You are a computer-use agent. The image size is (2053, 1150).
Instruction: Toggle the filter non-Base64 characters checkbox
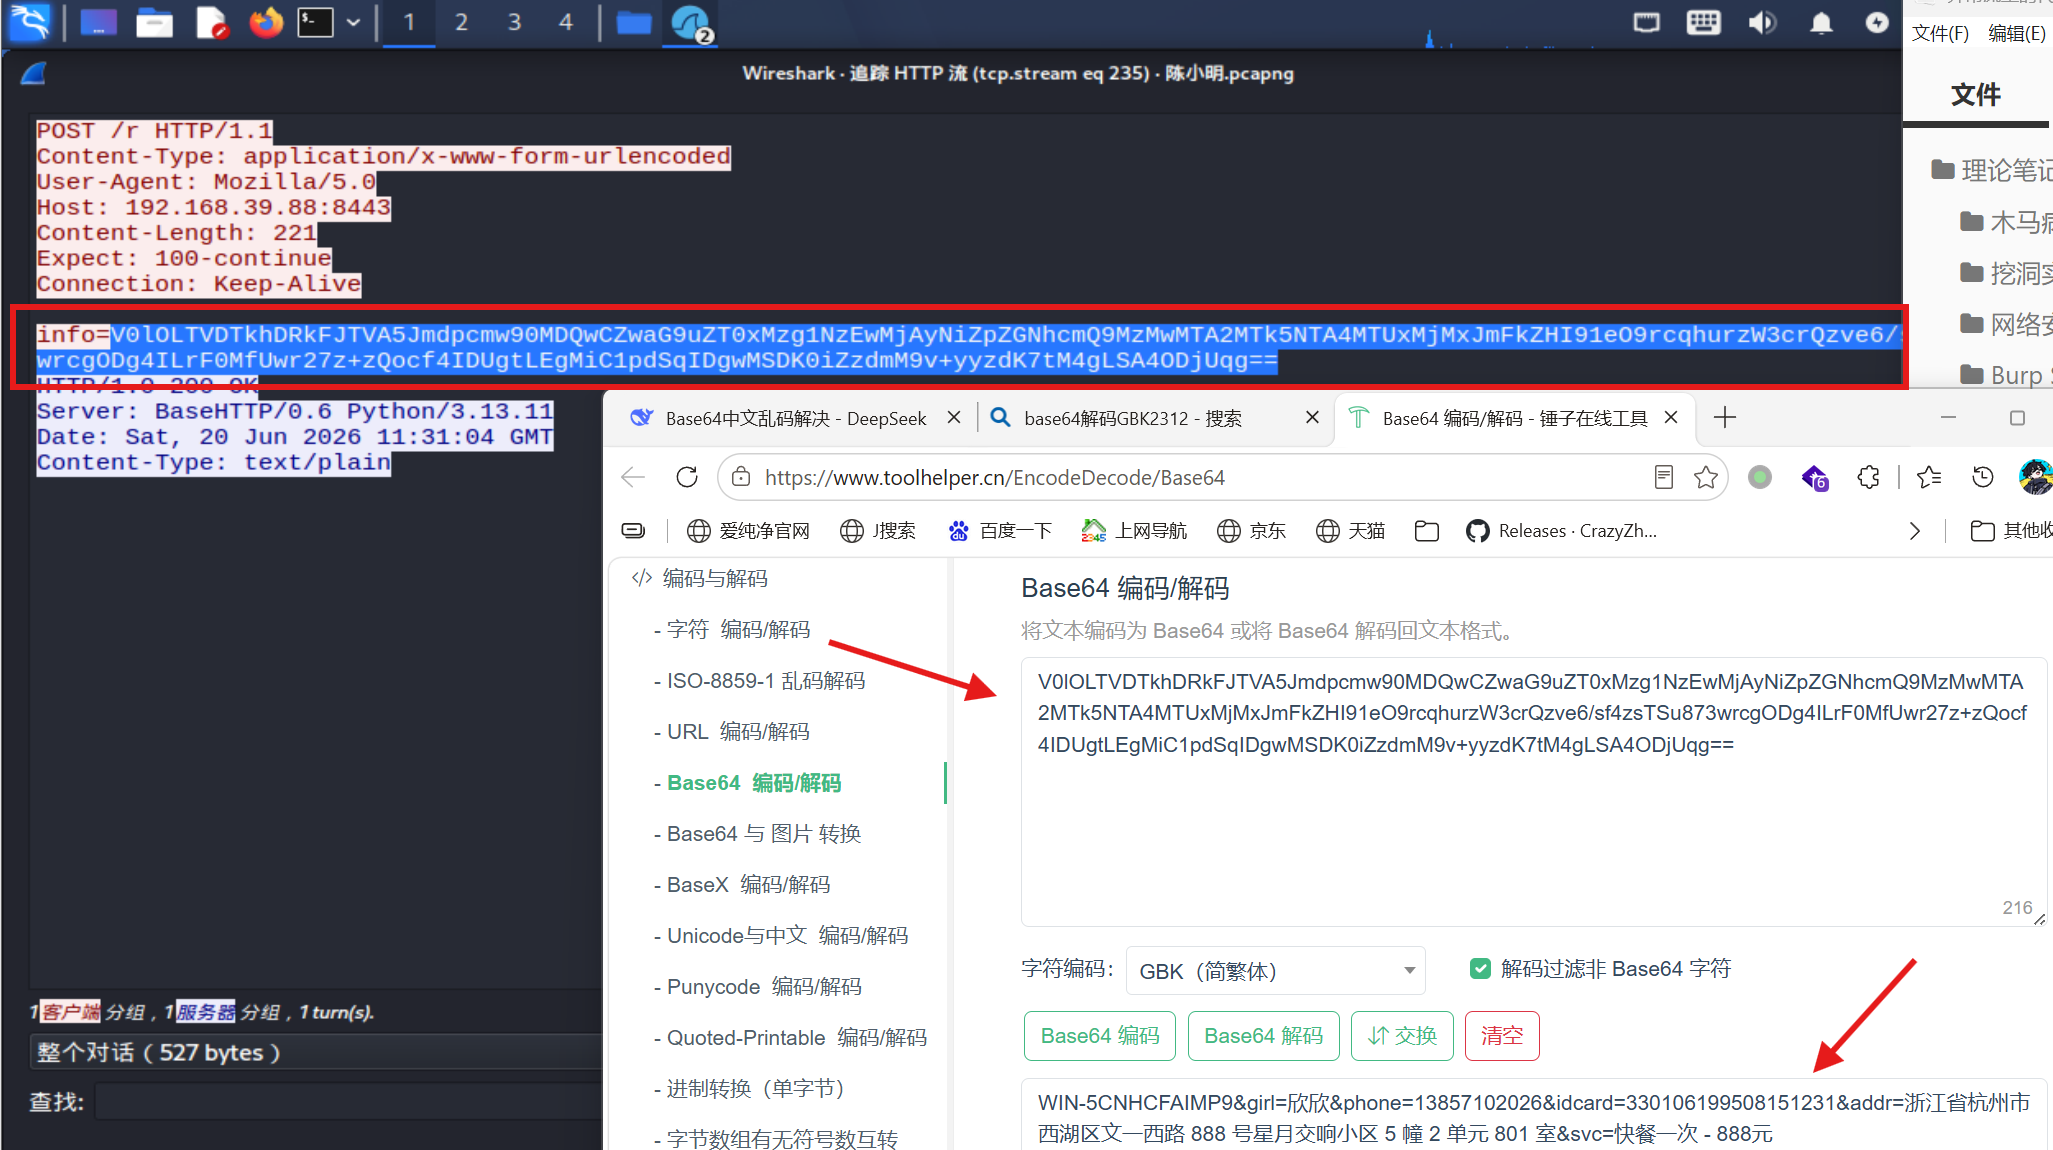[1481, 968]
